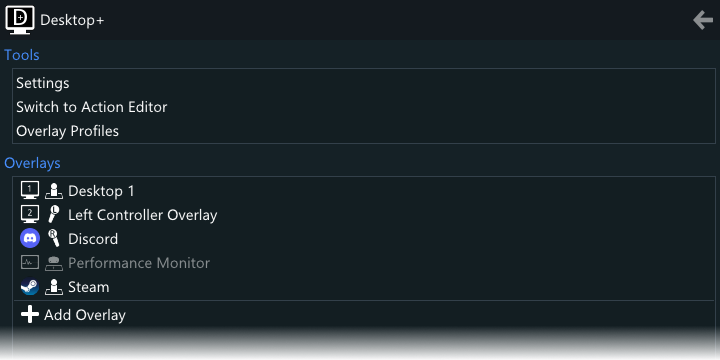Select the Desktop 1 overlay entry
Screen dimensions: 720x360
tap(364, 191)
